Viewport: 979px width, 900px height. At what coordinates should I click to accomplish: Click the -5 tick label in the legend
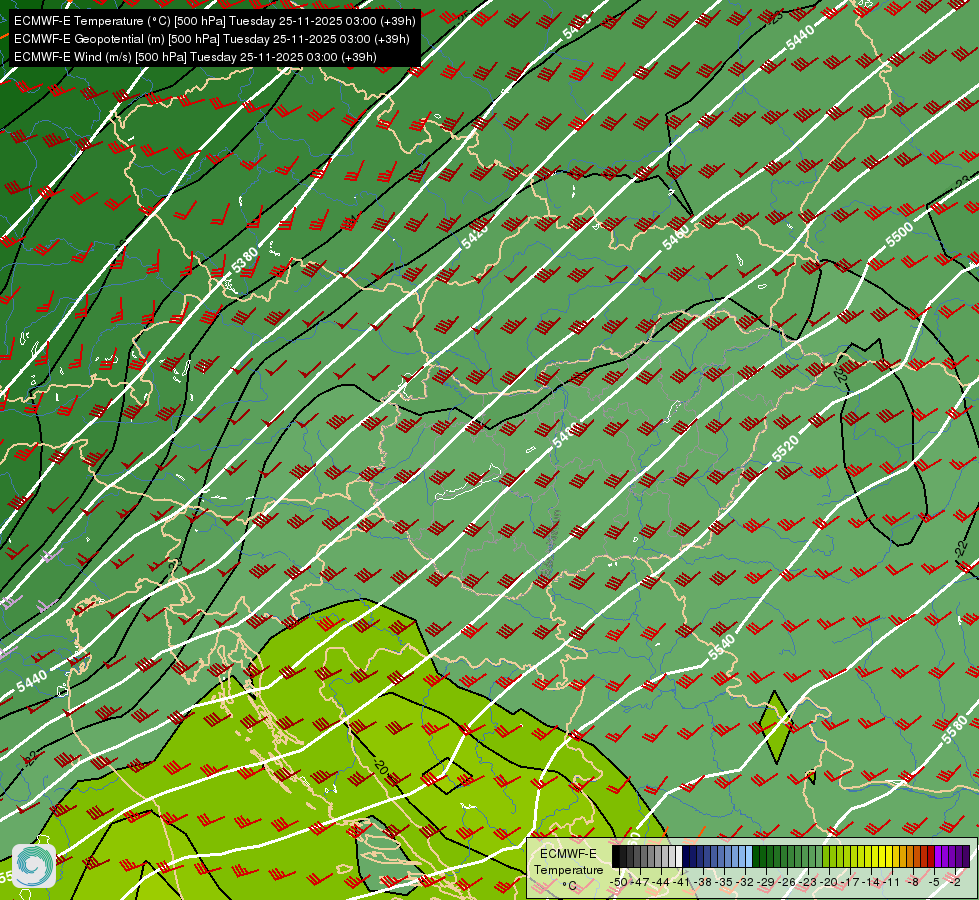tap(933, 882)
